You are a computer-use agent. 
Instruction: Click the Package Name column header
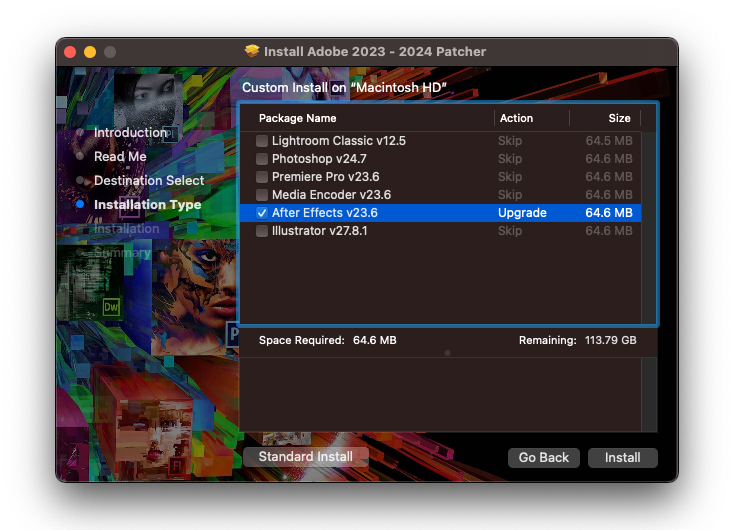pyautogui.click(x=297, y=118)
